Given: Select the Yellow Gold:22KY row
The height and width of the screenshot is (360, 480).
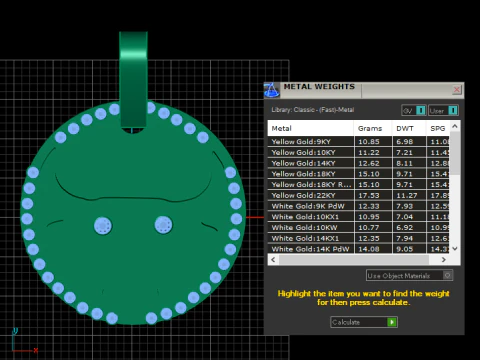Looking at the screenshot, I should [358, 195].
